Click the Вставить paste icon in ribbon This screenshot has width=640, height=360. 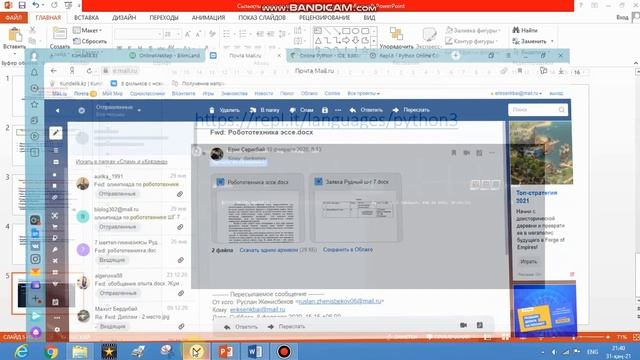(14, 35)
